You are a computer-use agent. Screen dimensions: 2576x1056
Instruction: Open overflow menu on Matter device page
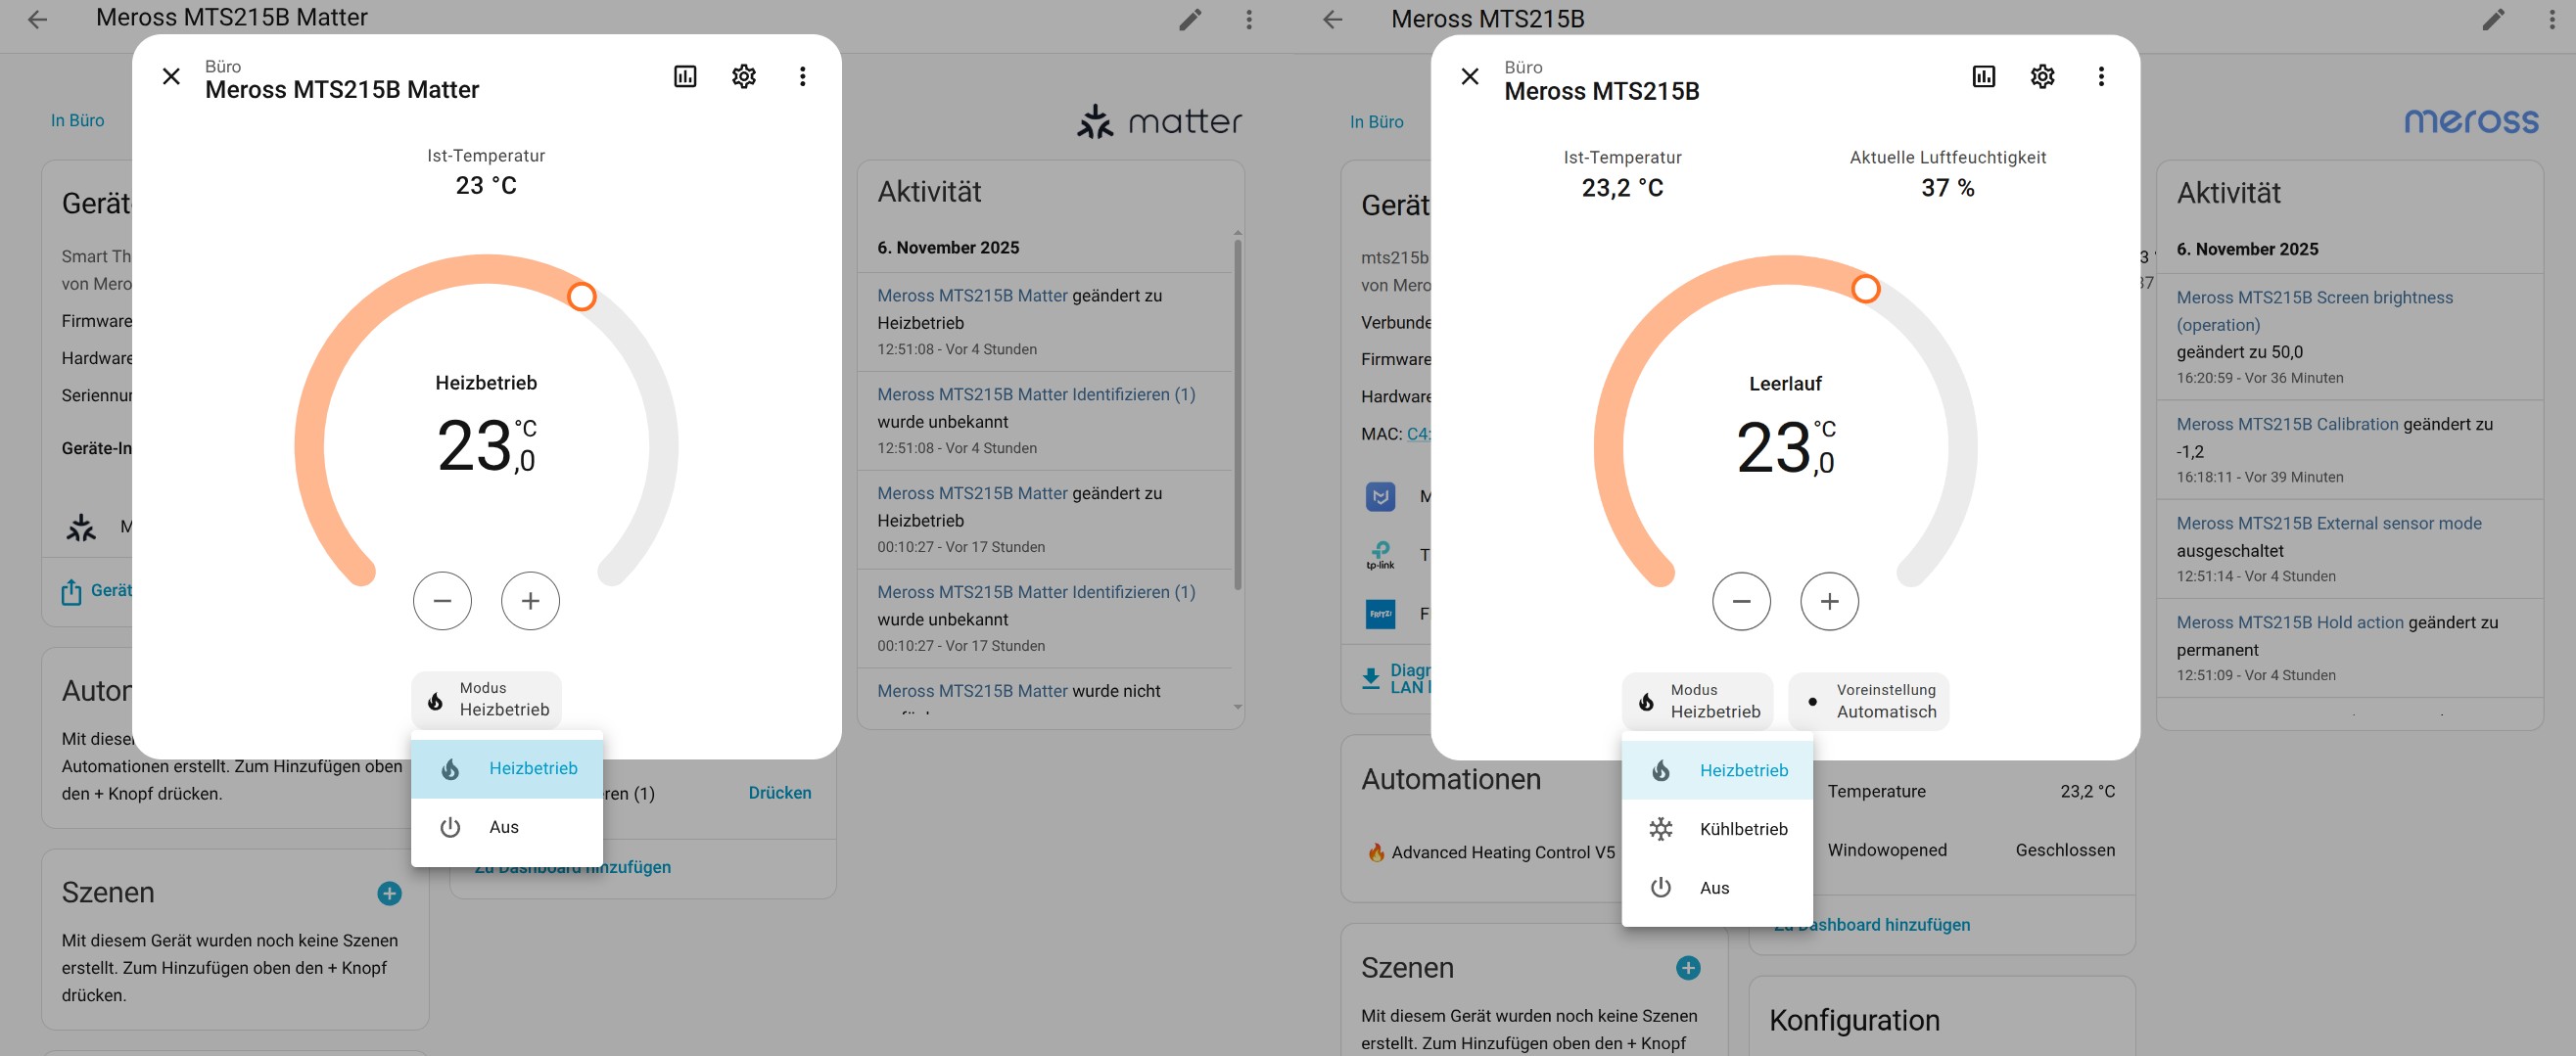pyautogui.click(x=1249, y=19)
